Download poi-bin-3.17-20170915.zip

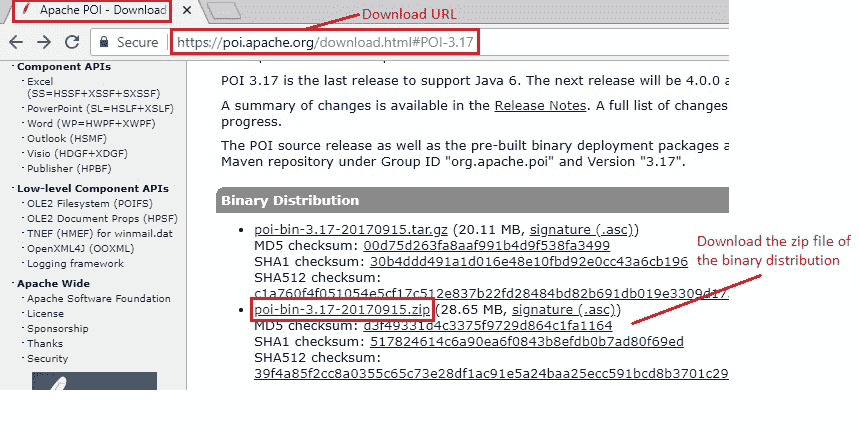pos(342,310)
